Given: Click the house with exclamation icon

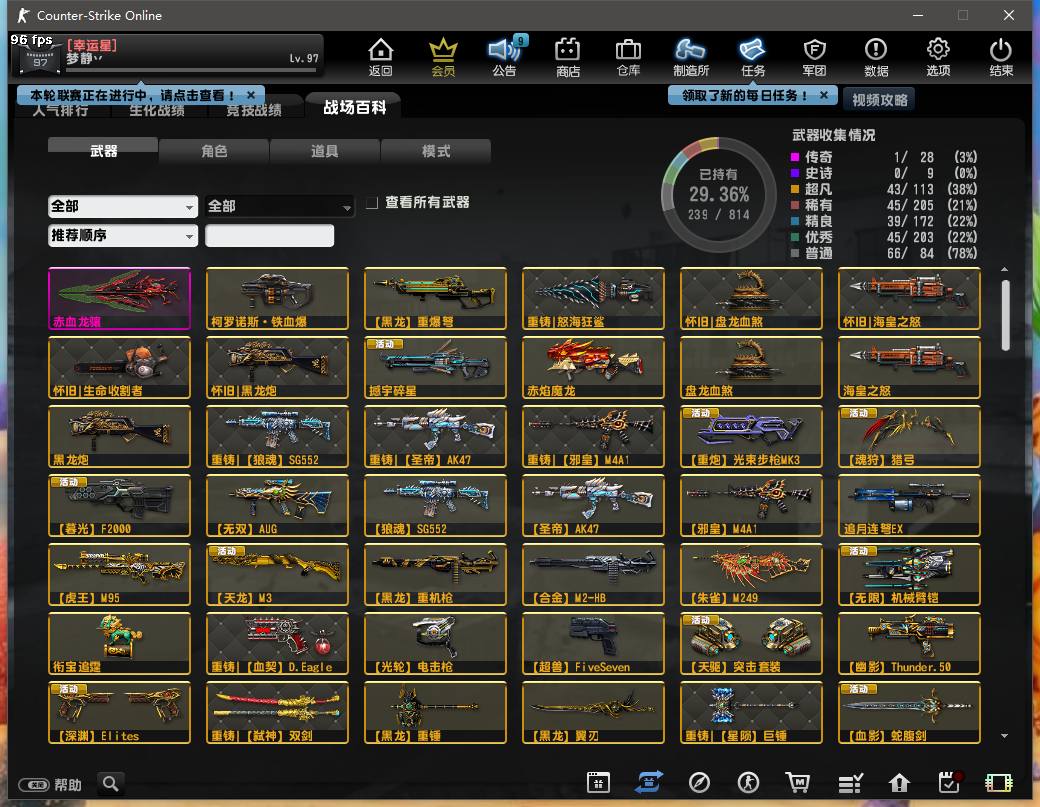Looking at the screenshot, I should point(899,783).
